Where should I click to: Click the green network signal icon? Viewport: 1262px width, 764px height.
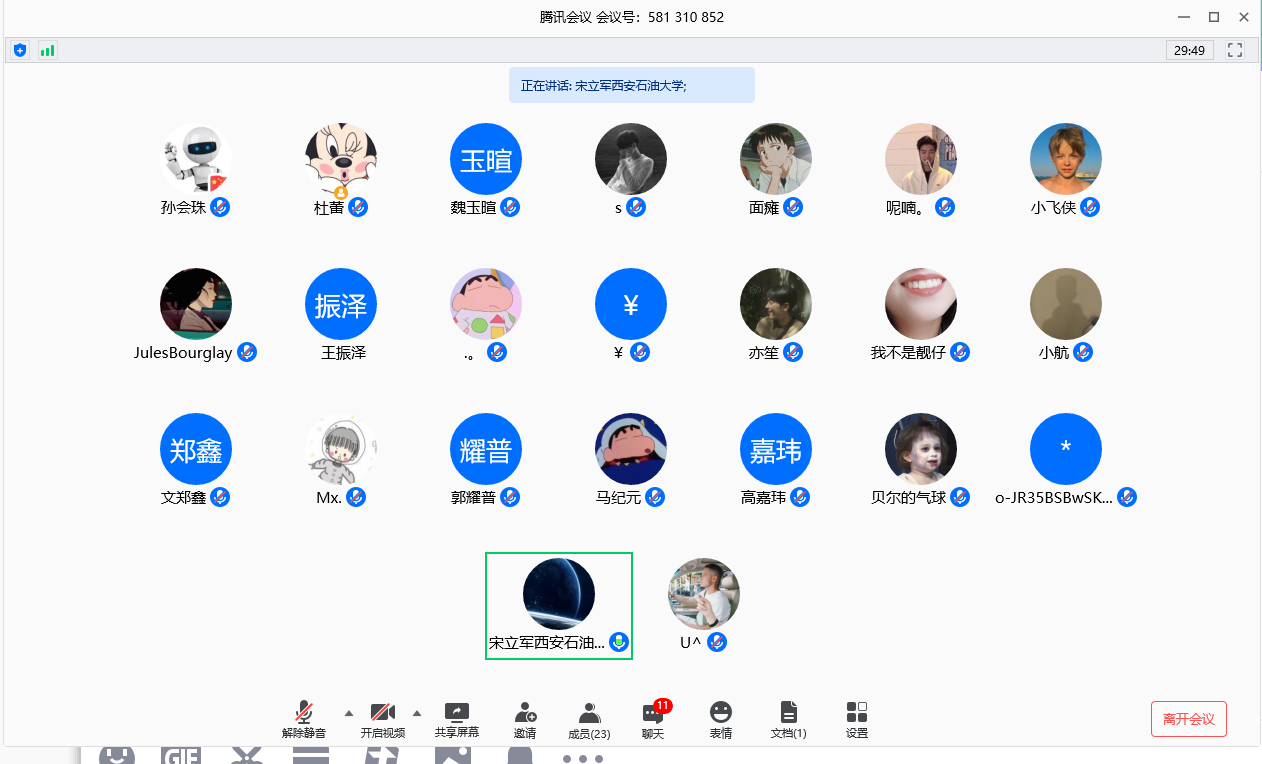pyautogui.click(x=47, y=50)
